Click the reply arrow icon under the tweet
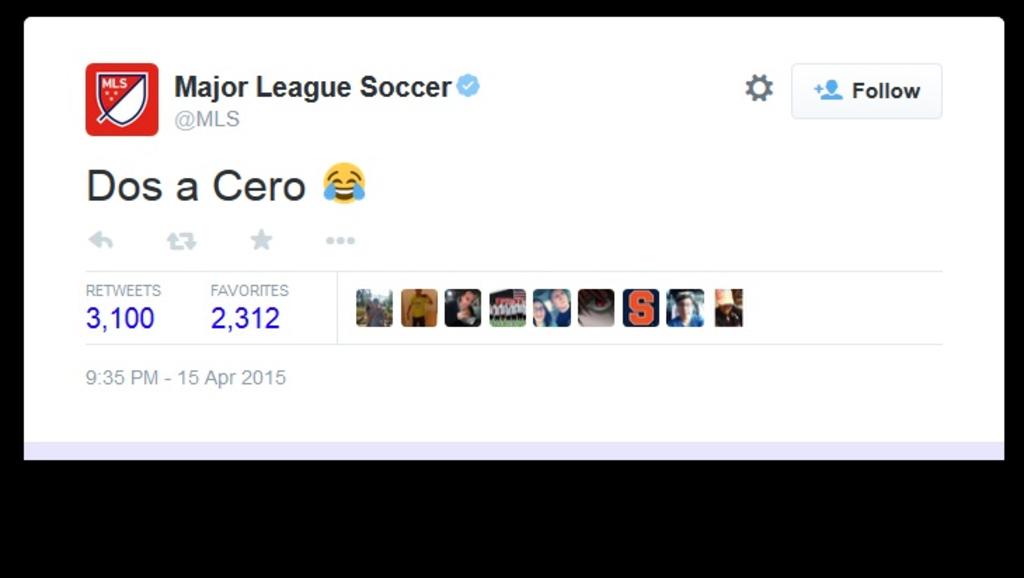Viewport: 1024px width, 578px height. point(101,240)
